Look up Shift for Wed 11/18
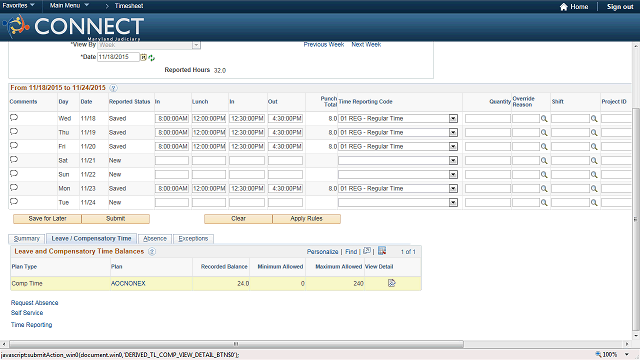 pos(594,119)
